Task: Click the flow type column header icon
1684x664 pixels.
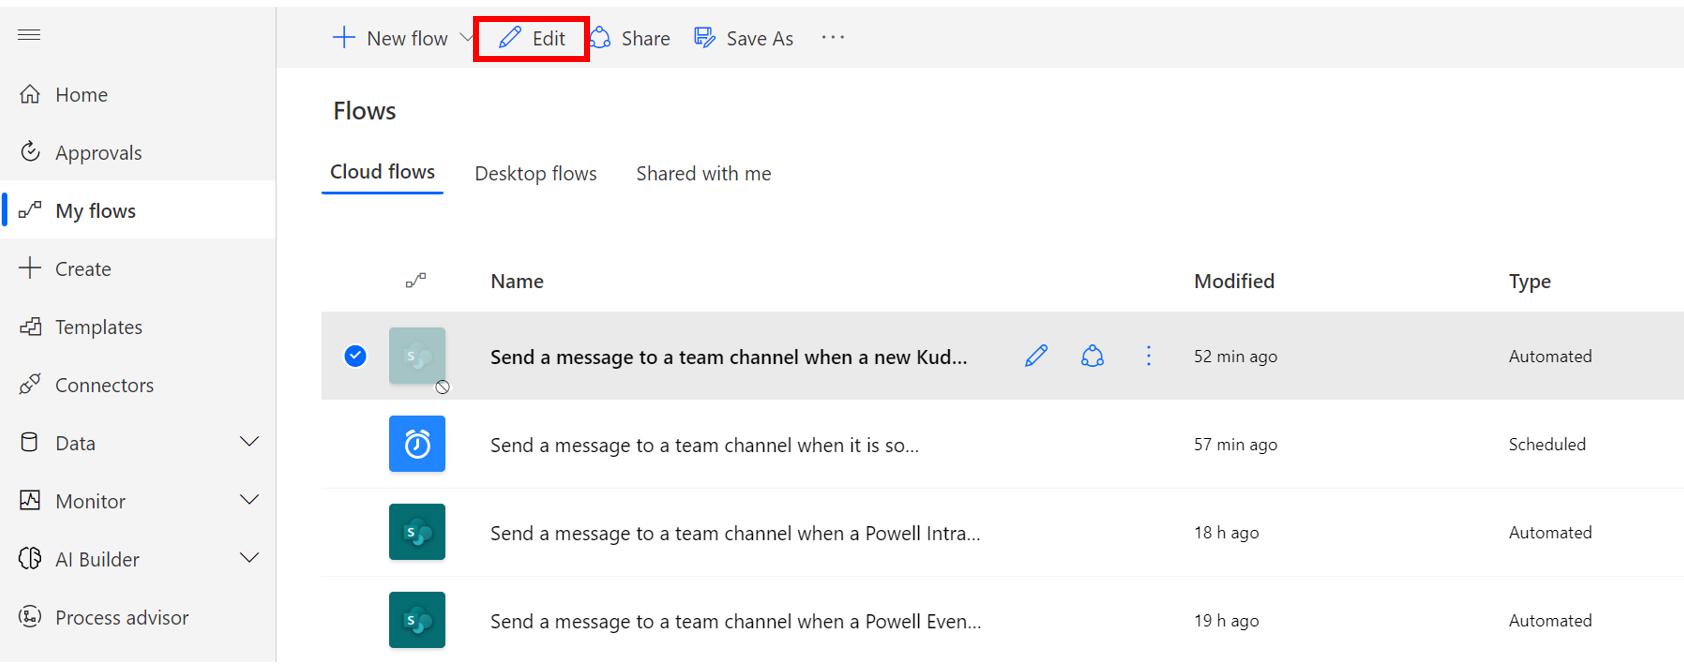Action: [x=416, y=281]
